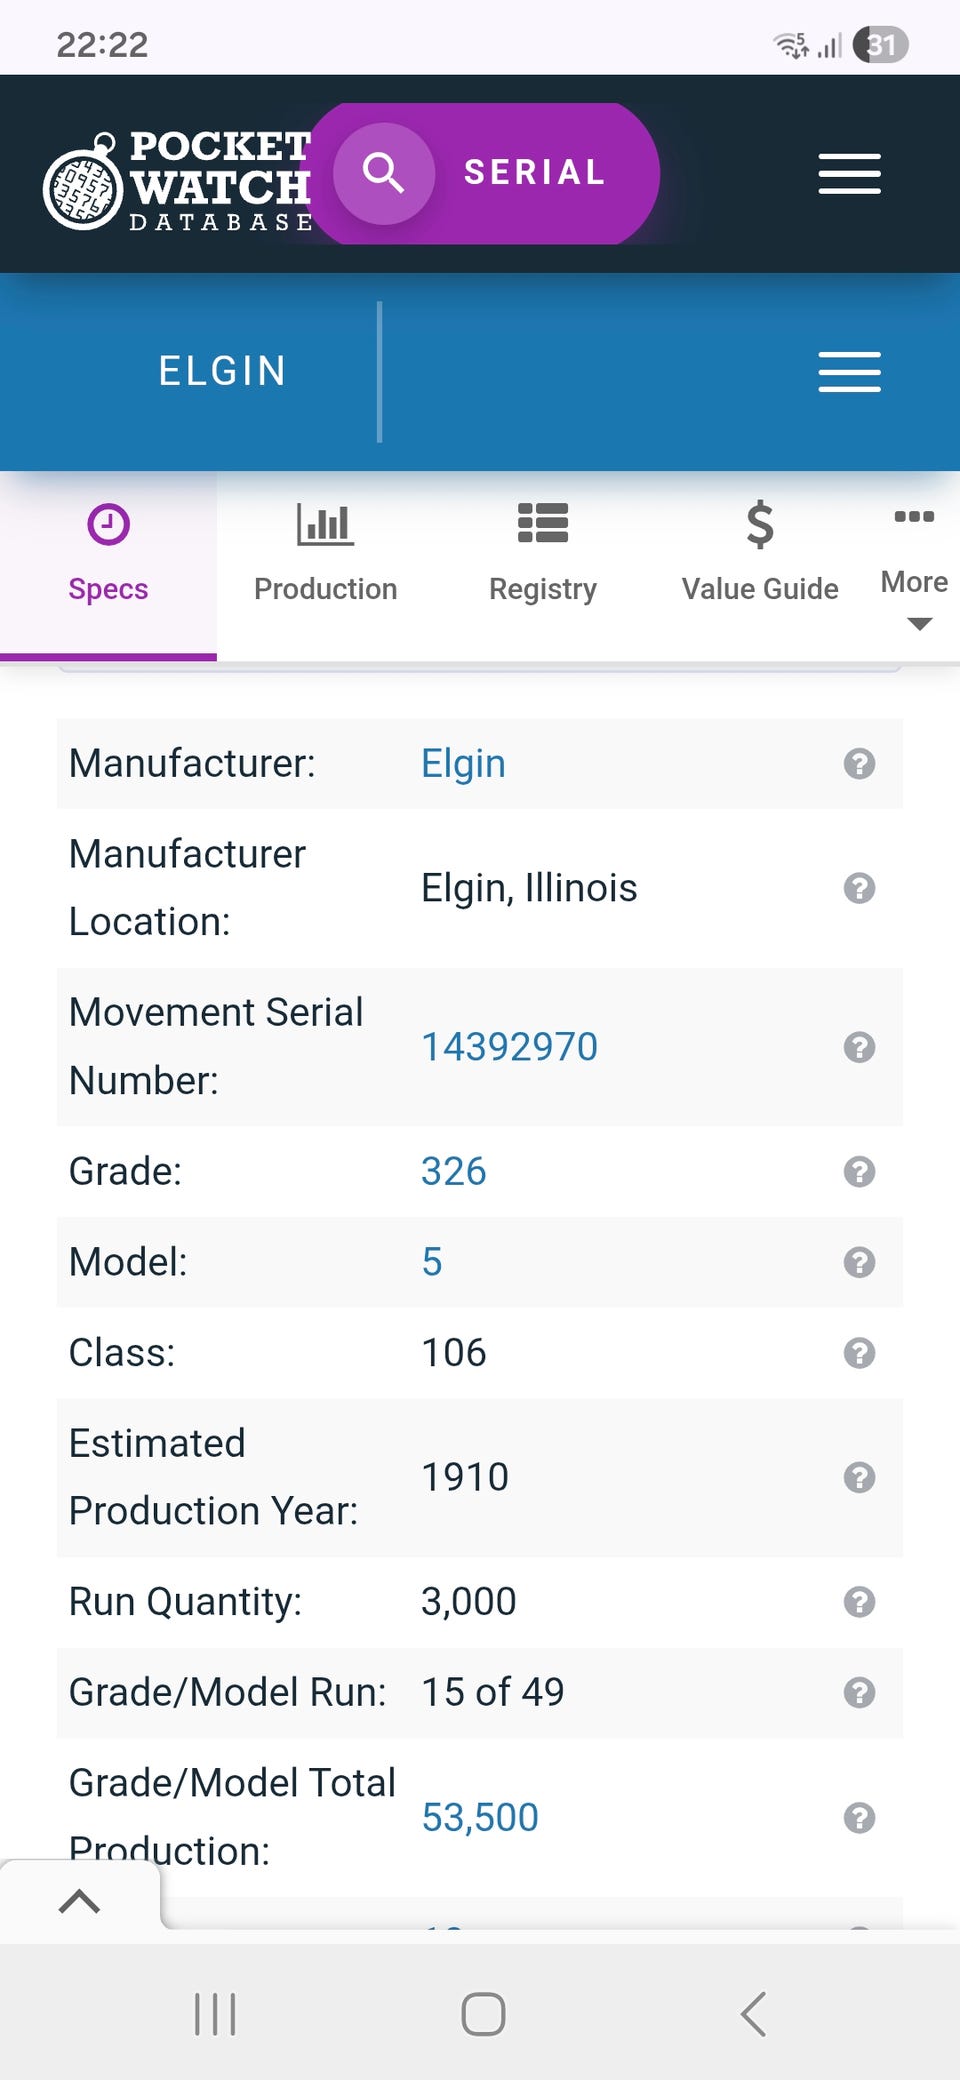Click help icon next to Manufacturer row
The width and height of the screenshot is (960, 2080).
pos(859,764)
